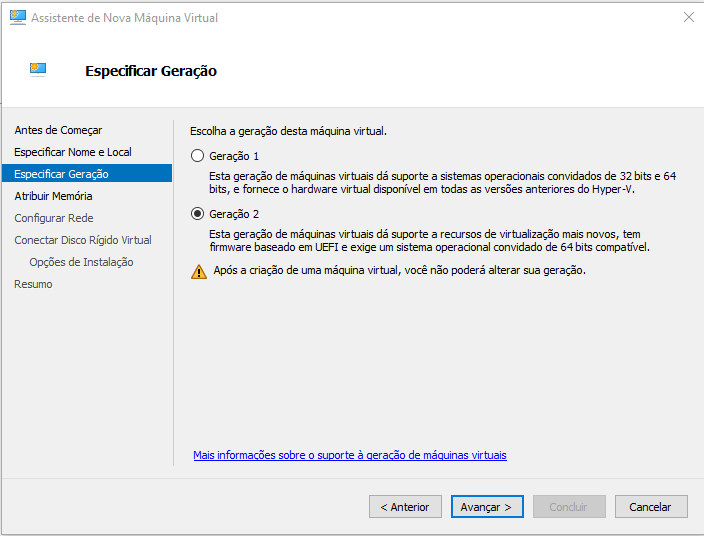The image size is (704, 536).
Task: Jump to Atribuir Memória step
Action: coord(53,196)
